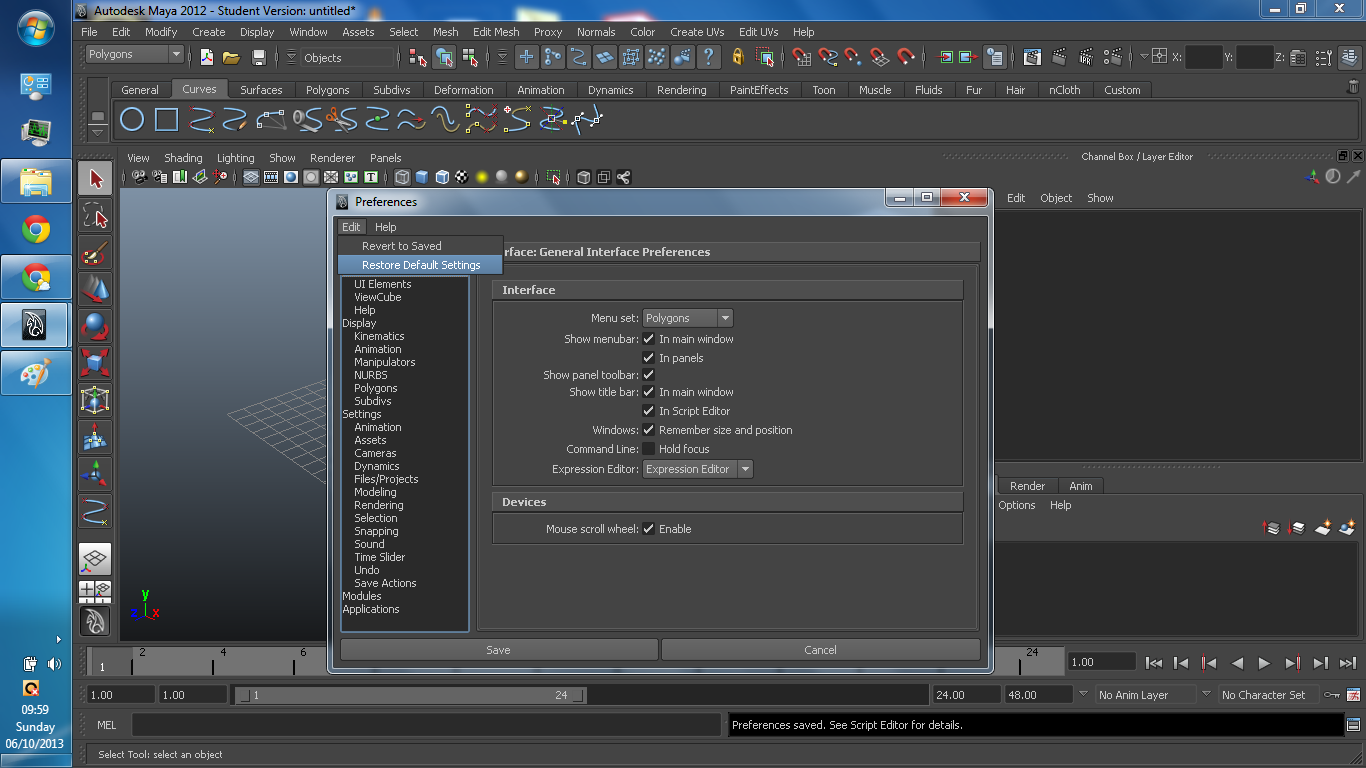Click the Cancel button in Preferences
This screenshot has width=1366, height=768.
point(820,650)
